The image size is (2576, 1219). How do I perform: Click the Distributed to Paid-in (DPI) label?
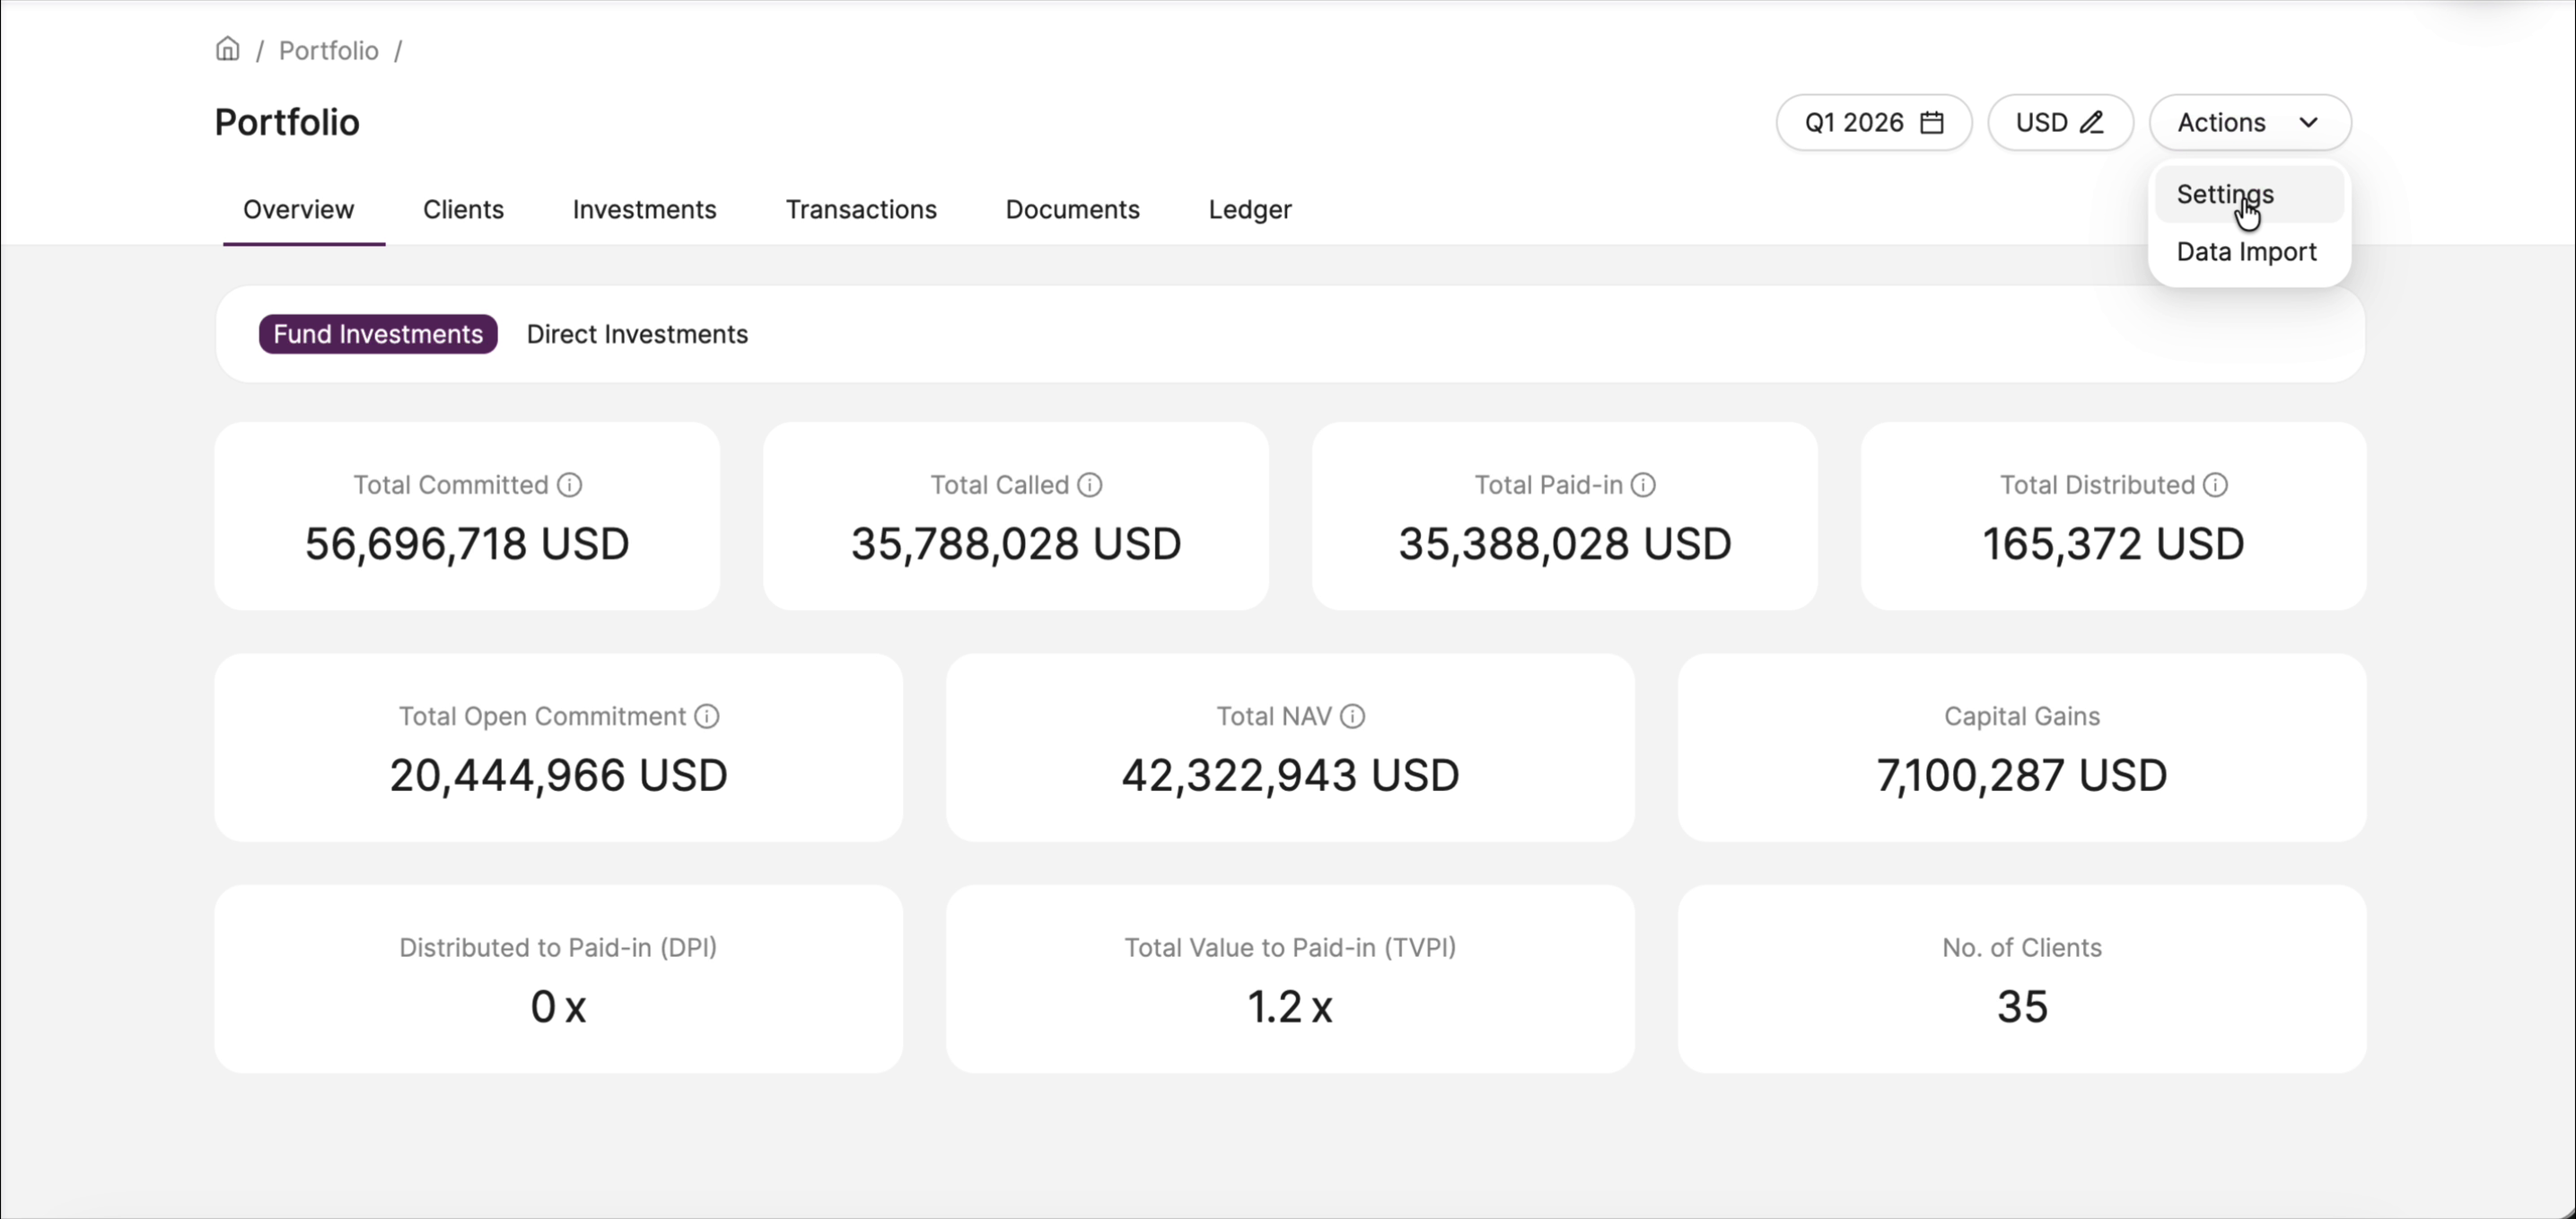coord(558,947)
